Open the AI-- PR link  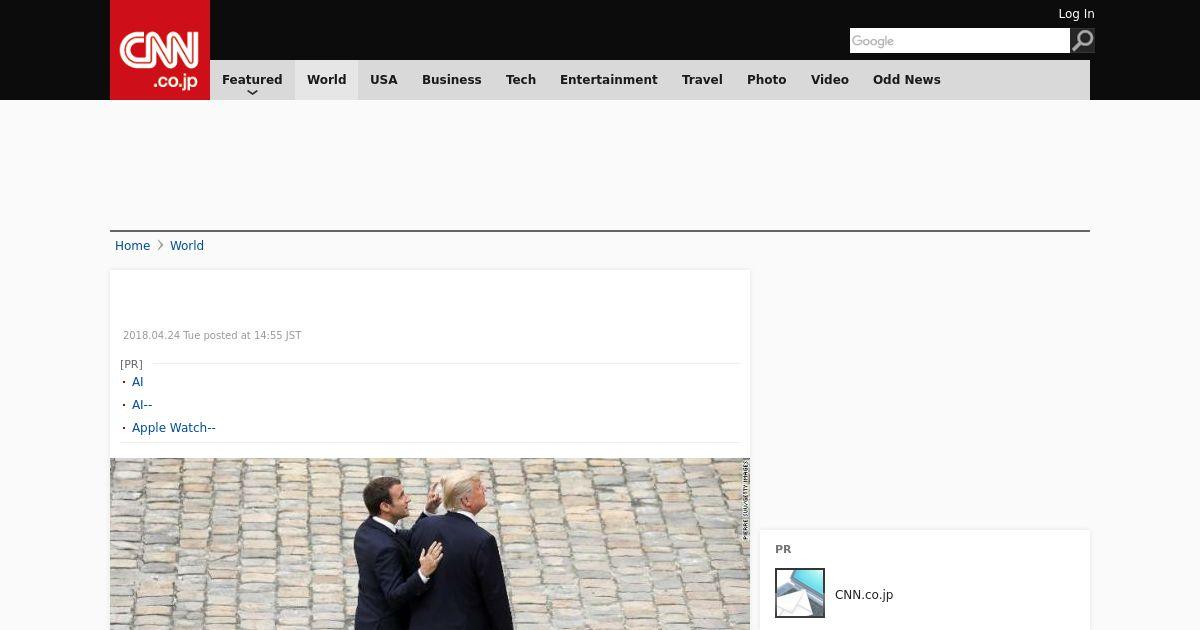tap(142, 405)
